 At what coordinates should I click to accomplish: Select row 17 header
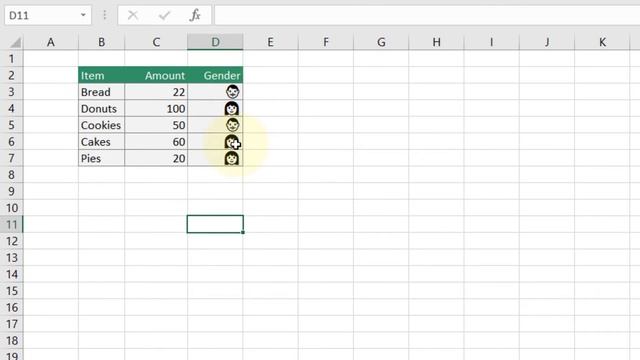11,324
